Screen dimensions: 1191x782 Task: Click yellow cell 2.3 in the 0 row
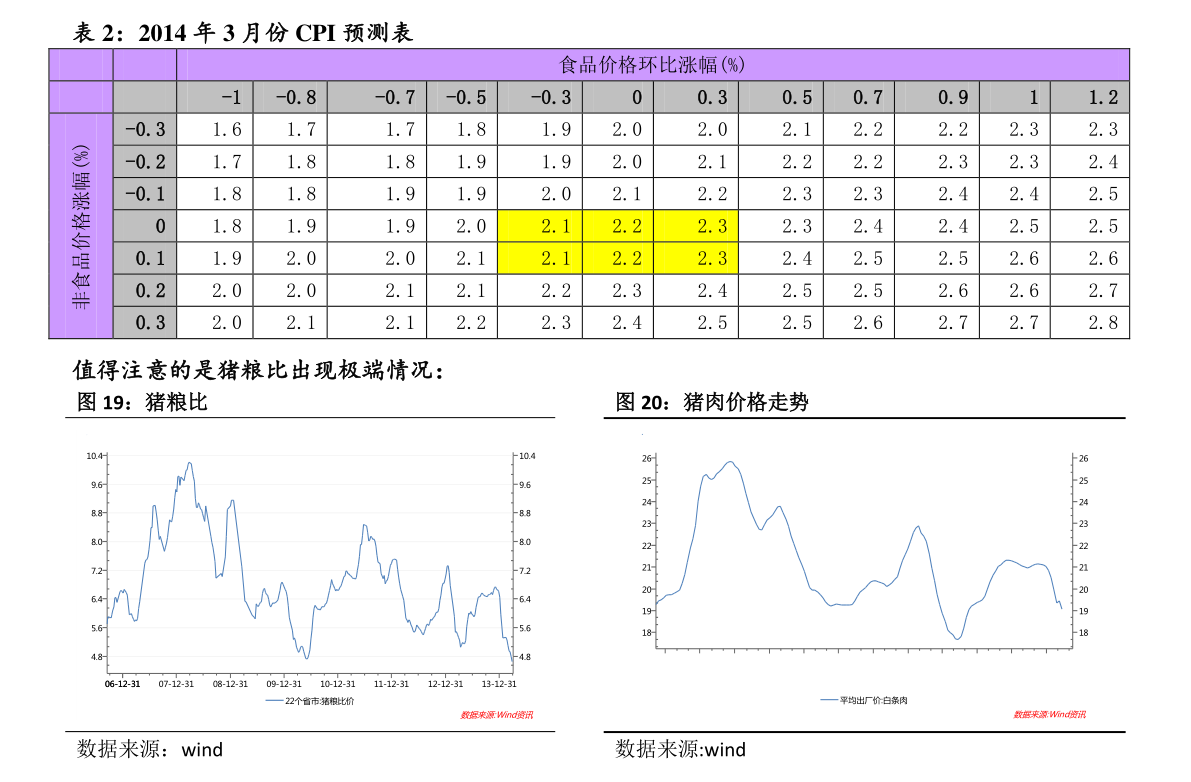click(x=696, y=226)
